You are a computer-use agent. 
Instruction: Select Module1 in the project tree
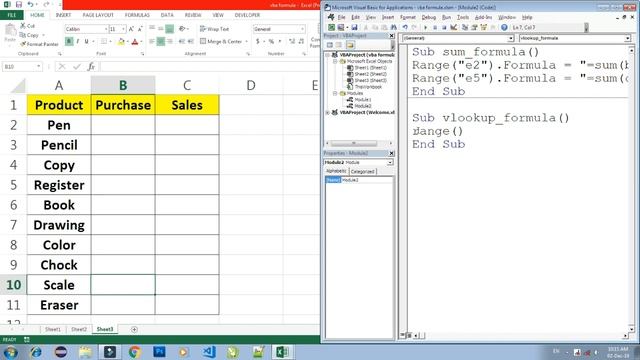point(362,100)
